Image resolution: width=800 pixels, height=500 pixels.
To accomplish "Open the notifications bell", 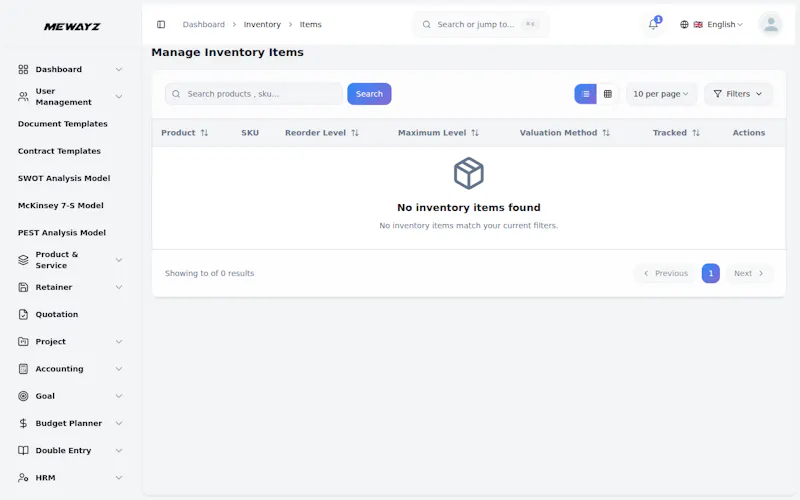I will (x=653, y=24).
